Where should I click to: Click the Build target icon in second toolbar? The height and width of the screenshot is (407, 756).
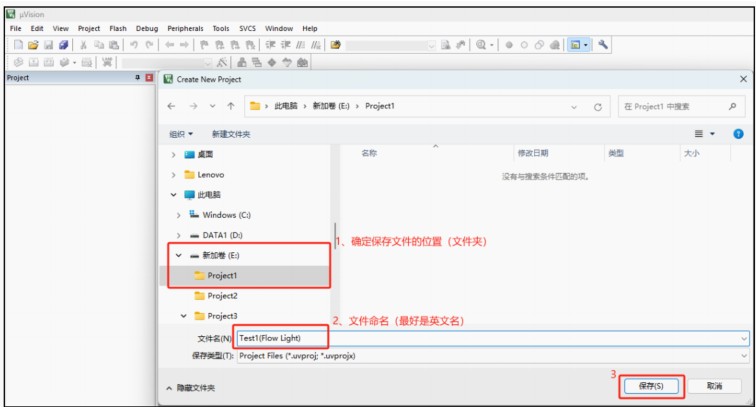coord(33,62)
